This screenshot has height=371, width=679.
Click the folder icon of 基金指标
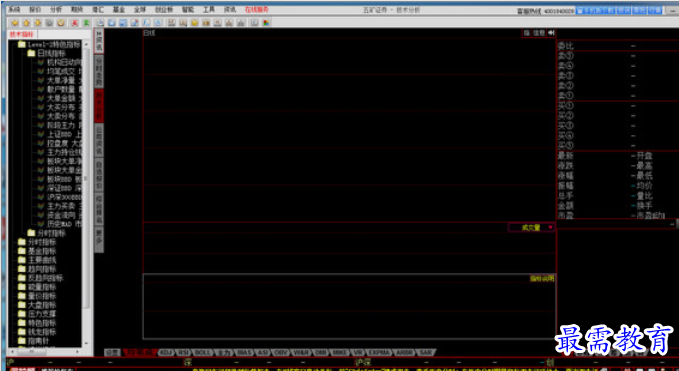pos(22,251)
